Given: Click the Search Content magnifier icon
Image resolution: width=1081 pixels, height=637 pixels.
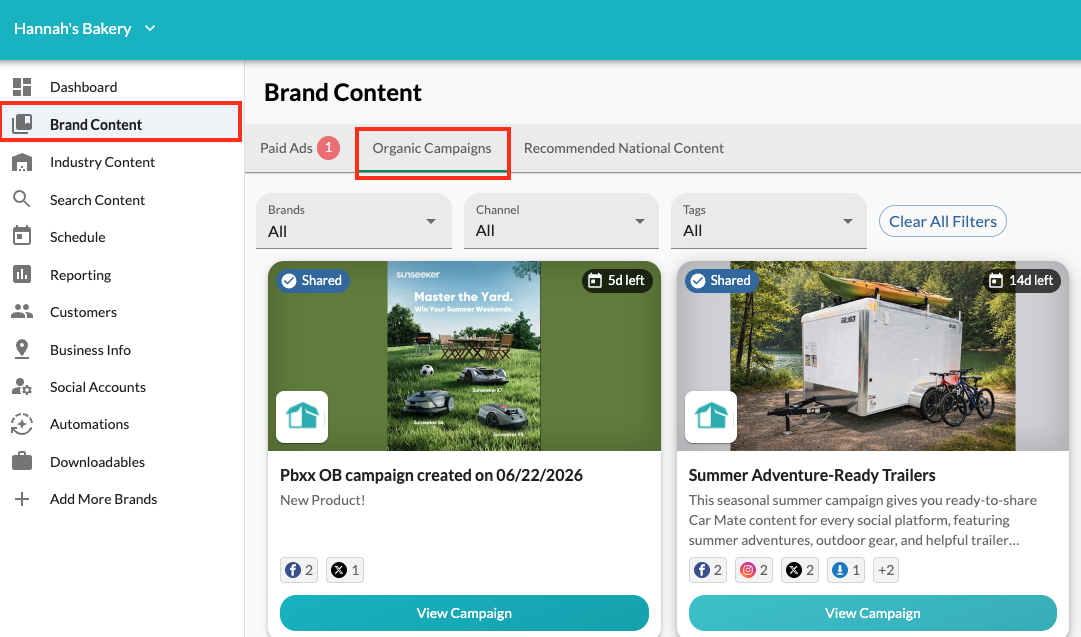Looking at the screenshot, I should [x=22, y=199].
